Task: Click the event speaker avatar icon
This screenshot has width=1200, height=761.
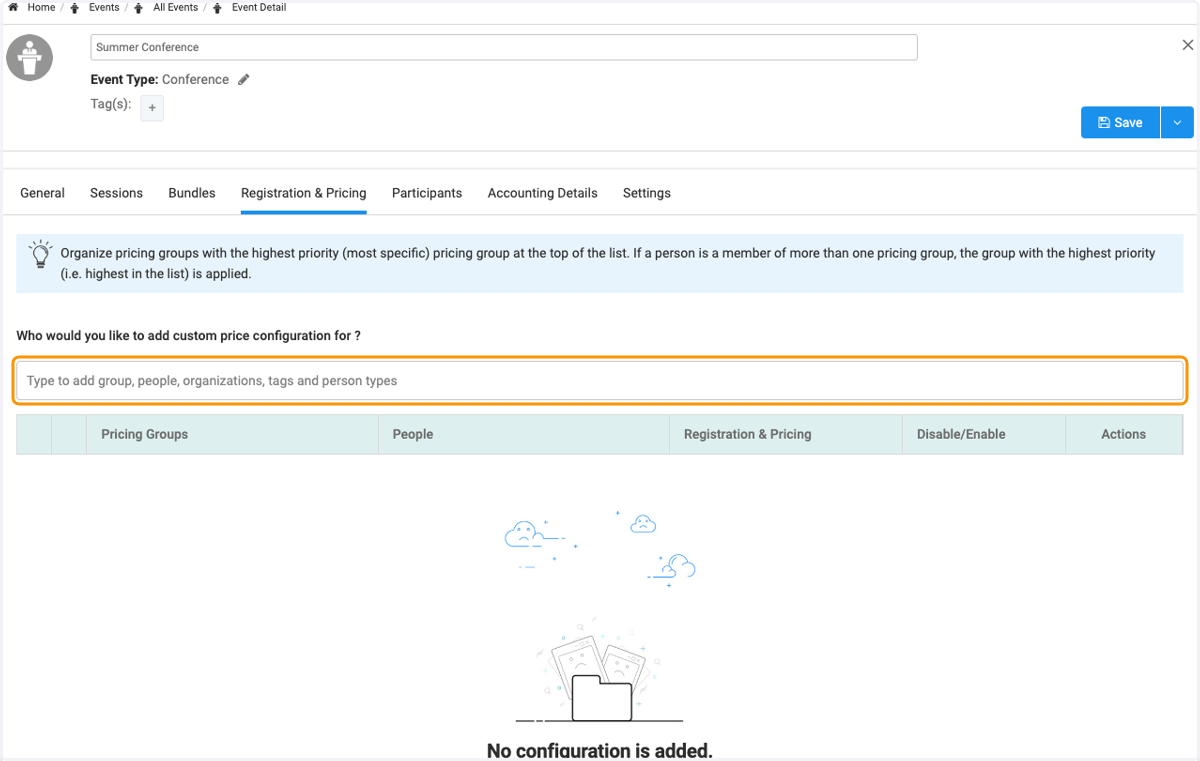Action: [x=29, y=58]
